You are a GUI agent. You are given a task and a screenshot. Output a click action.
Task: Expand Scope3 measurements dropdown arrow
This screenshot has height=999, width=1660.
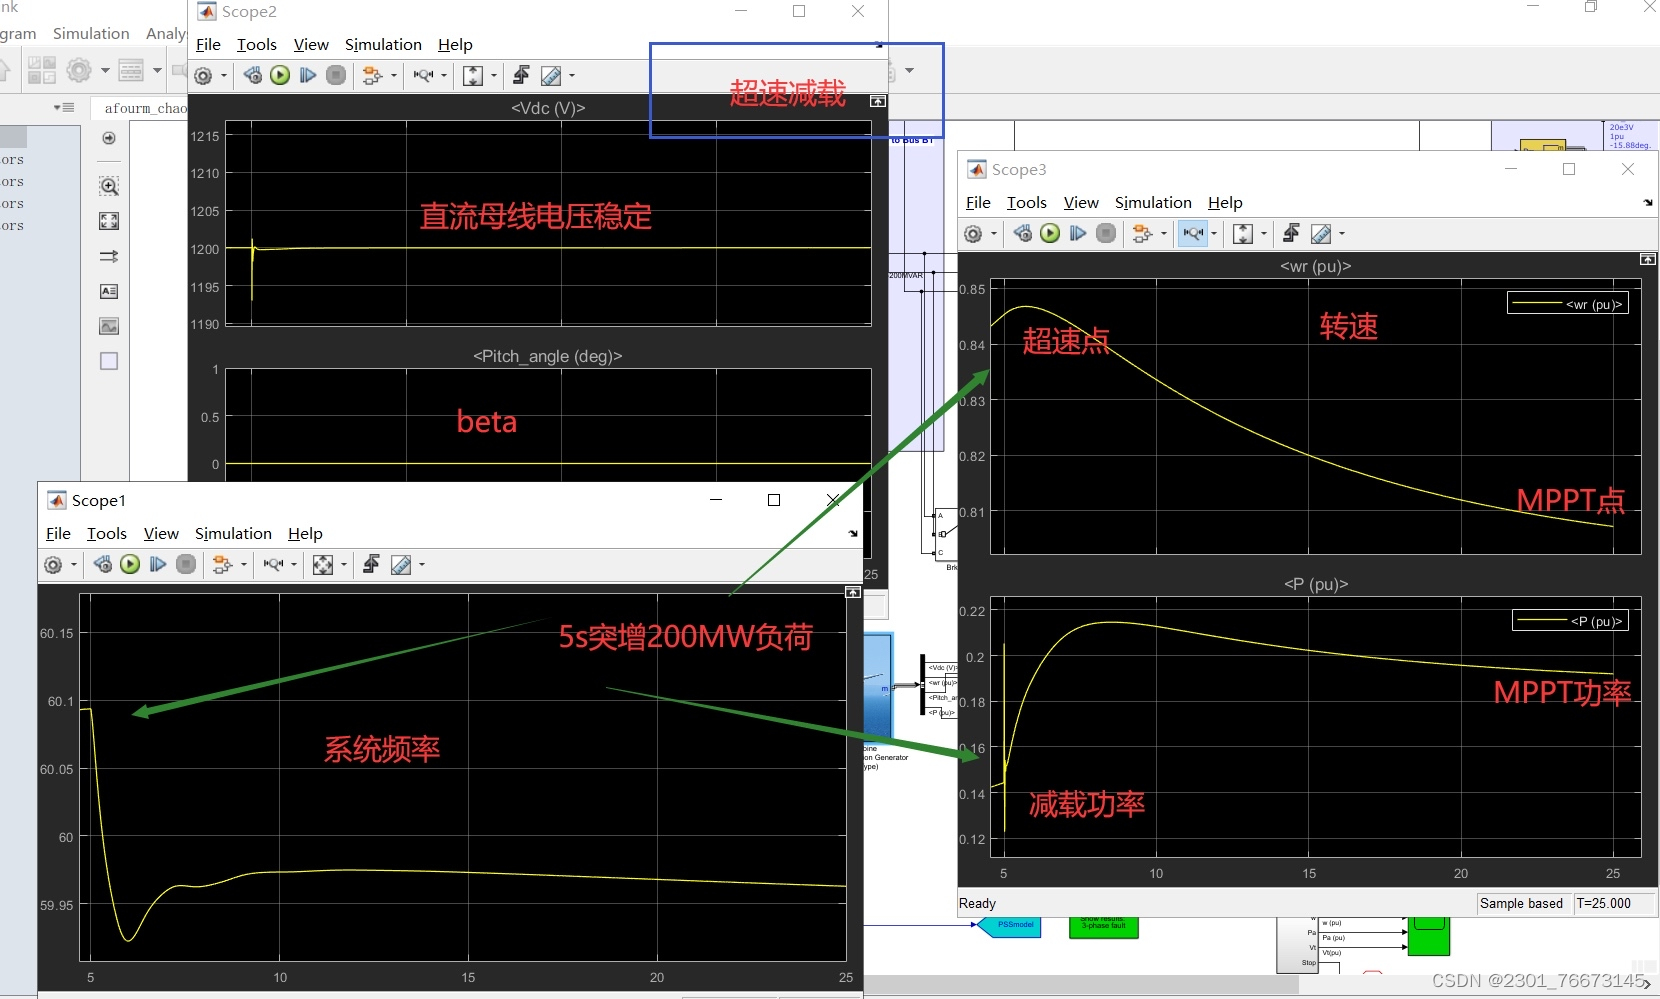coord(1342,234)
